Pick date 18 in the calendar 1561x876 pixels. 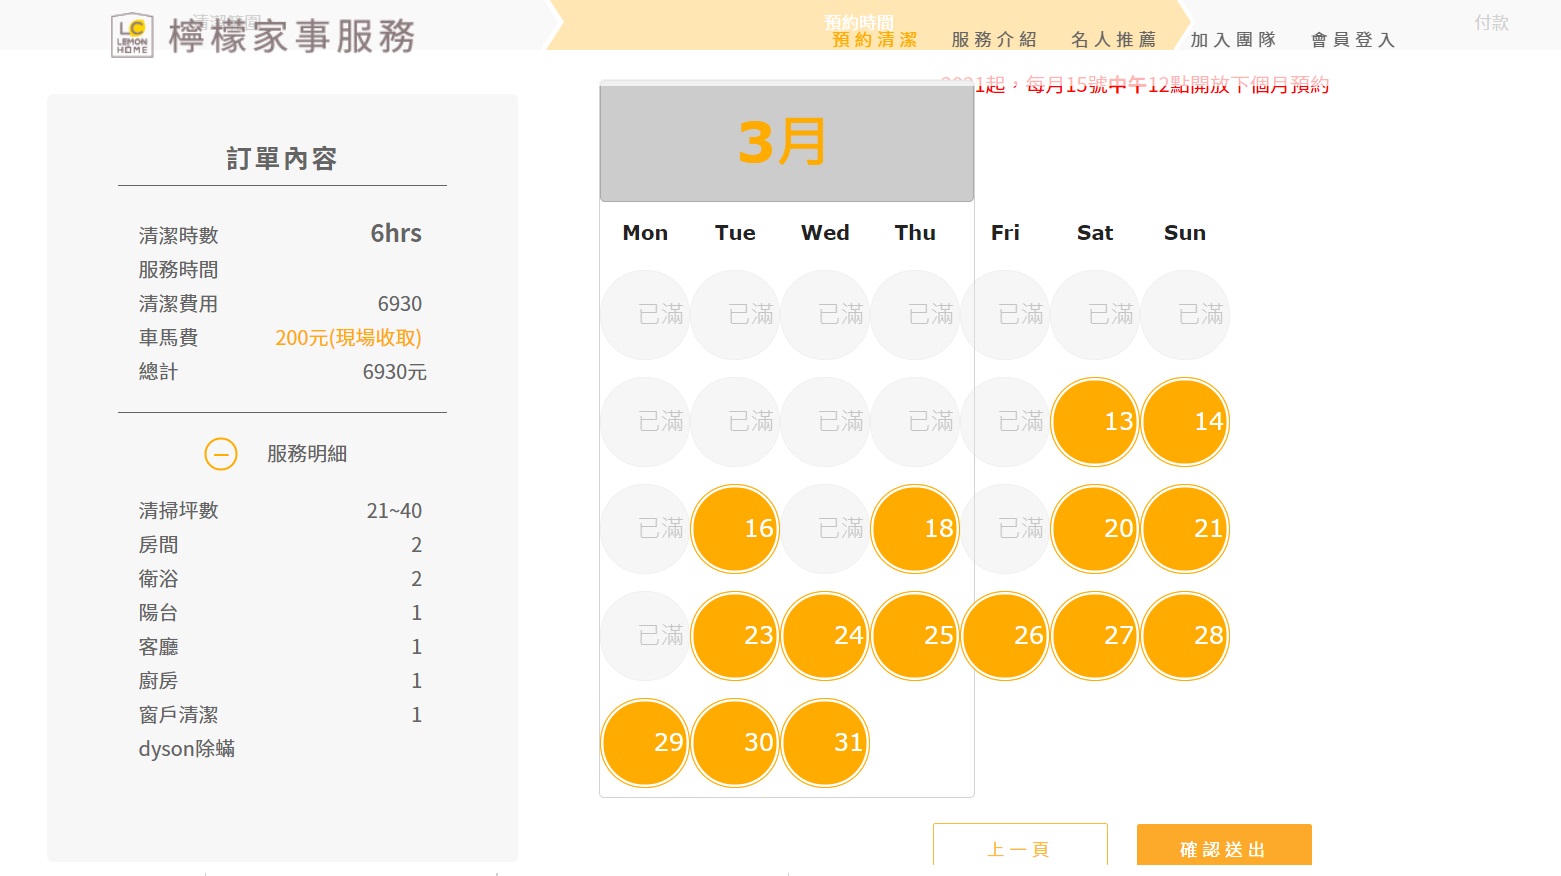(915, 529)
